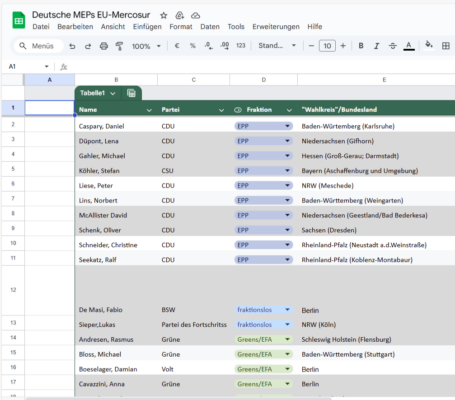Open the 100% zoom dropdown
The width and height of the screenshot is (455, 400).
[x=146, y=46]
